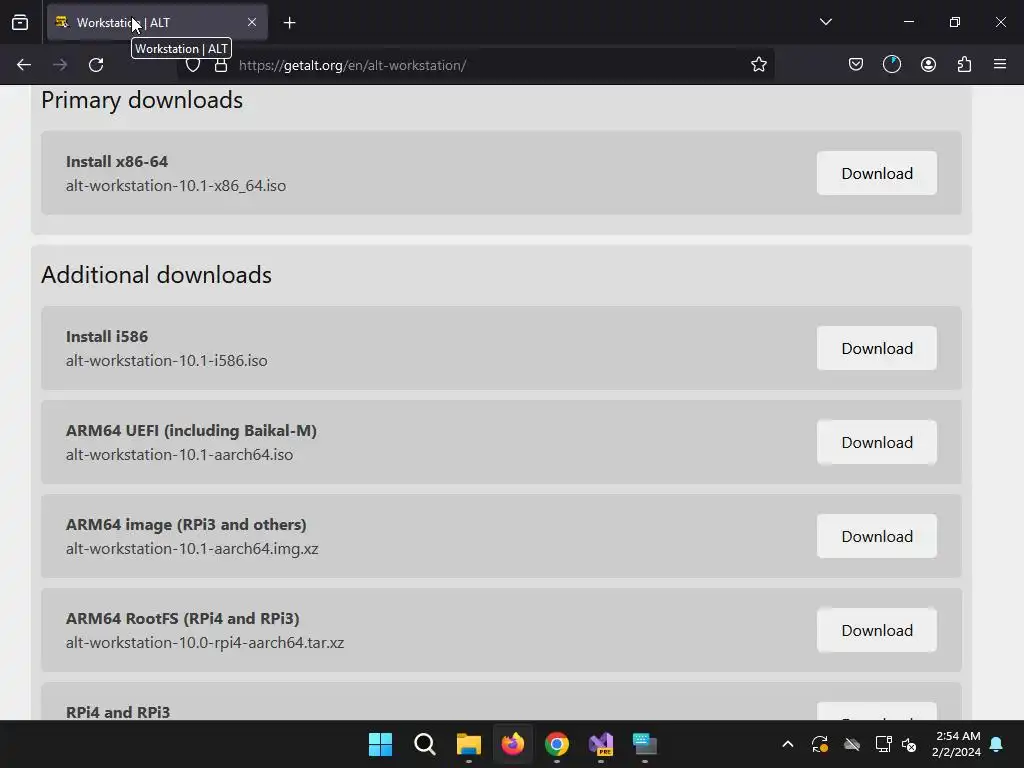Select filename alt-workstation-10.1-x86_64.iso
Image resolution: width=1024 pixels, height=768 pixels.
pos(176,185)
